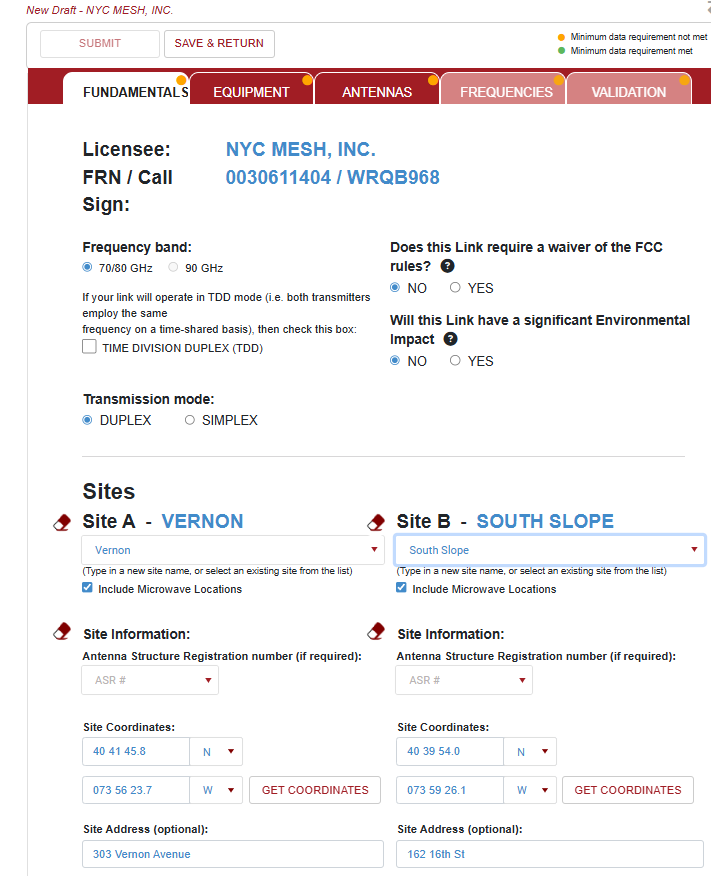The height and width of the screenshot is (876, 711).
Task: Open help icon for FCC waiver question
Action: click(448, 266)
